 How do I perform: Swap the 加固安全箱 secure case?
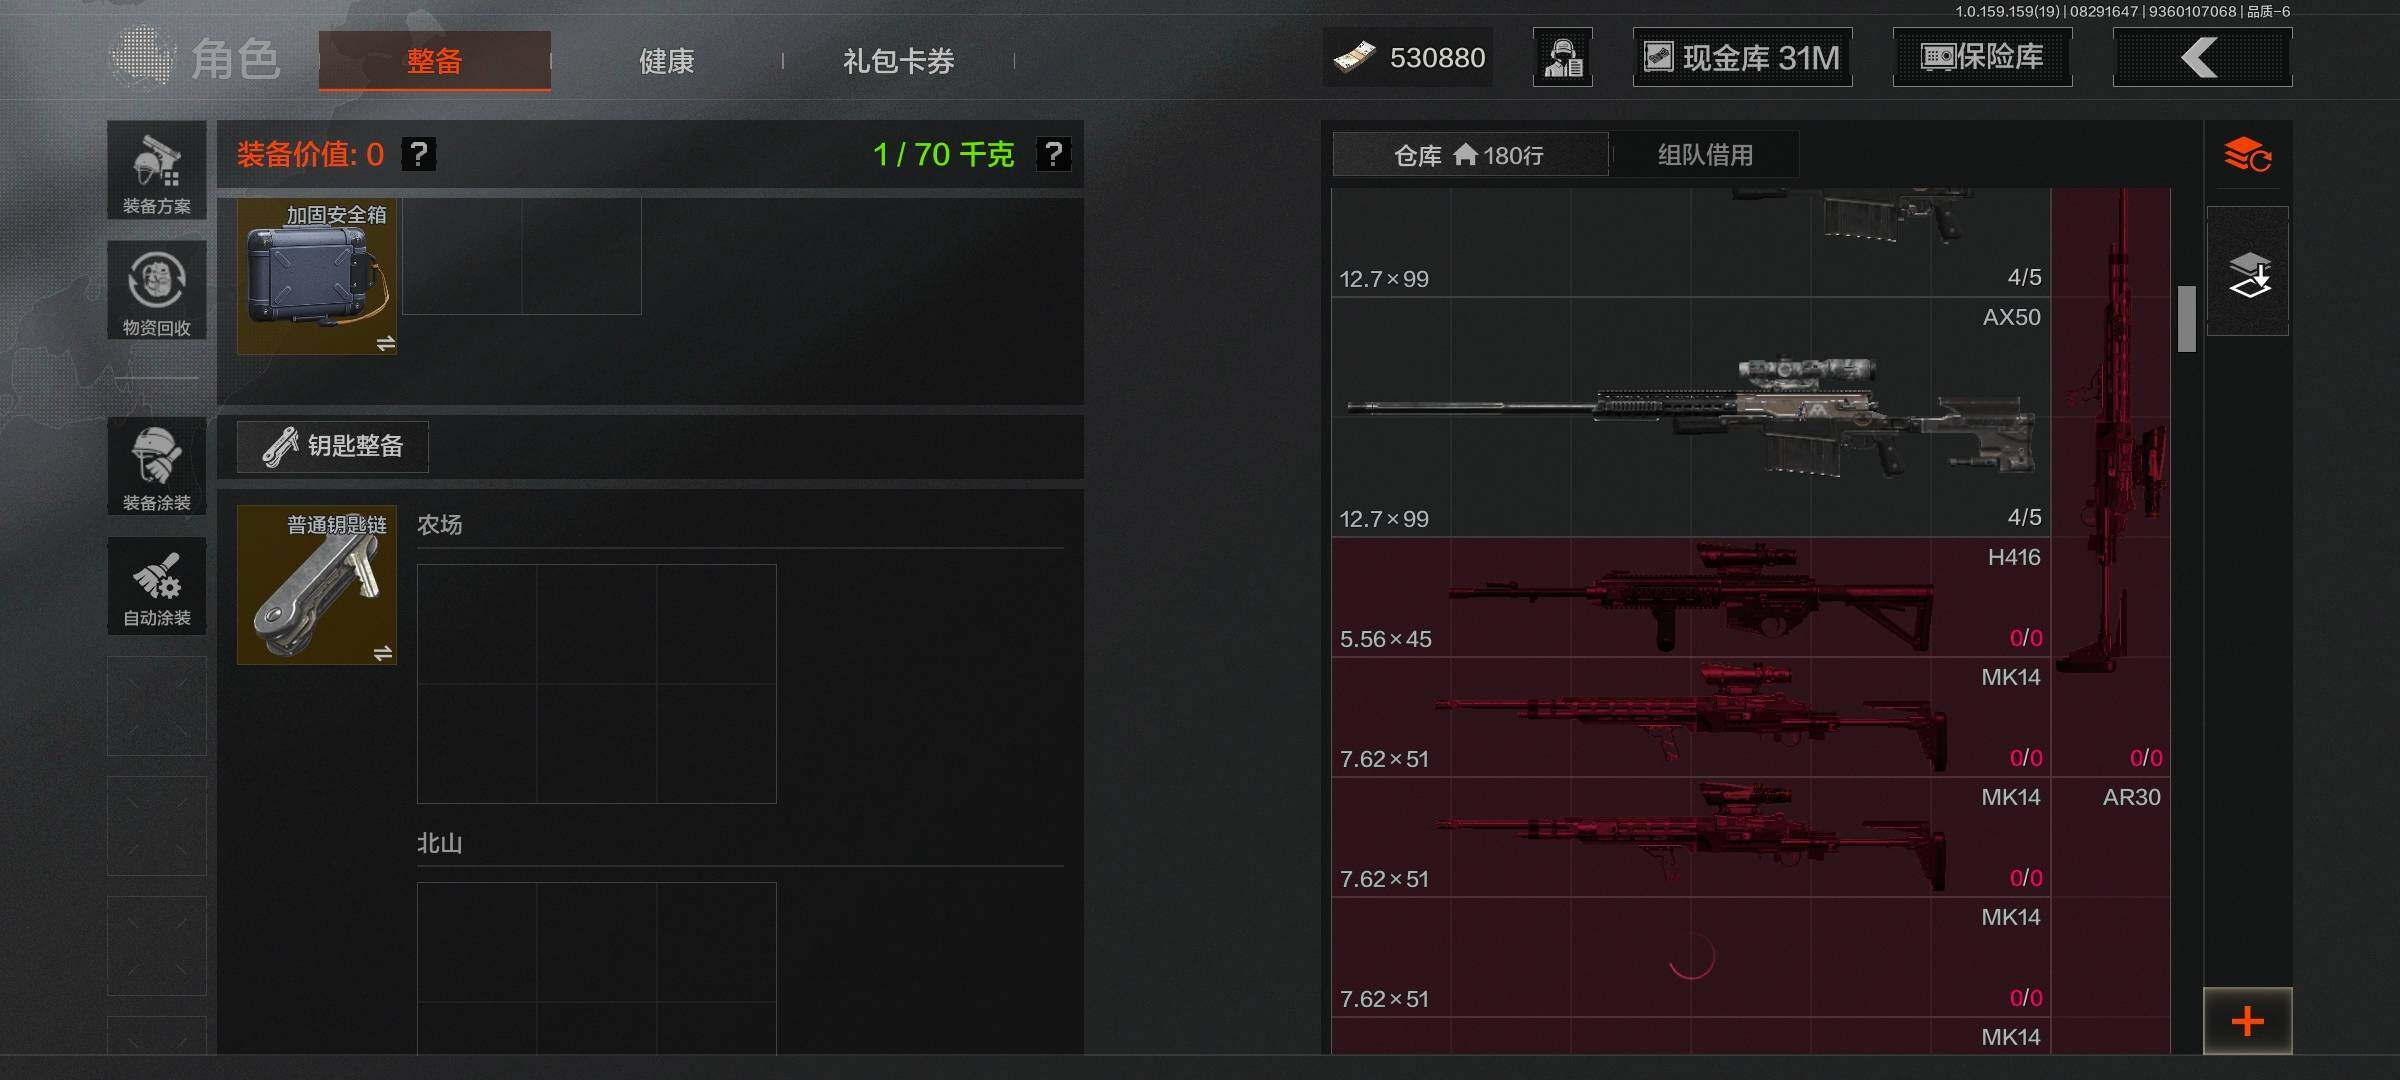click(386, 343)
